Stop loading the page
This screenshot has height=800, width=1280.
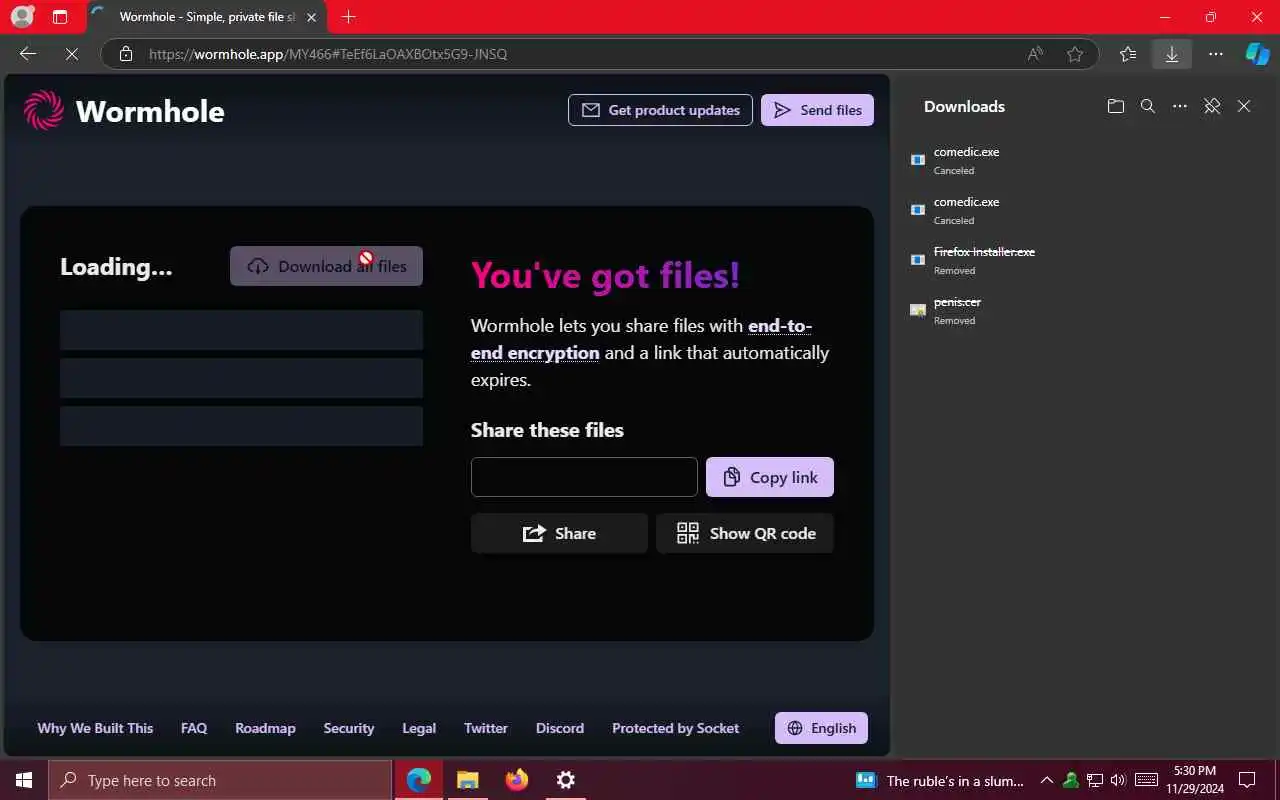click(x=72, y=54)
